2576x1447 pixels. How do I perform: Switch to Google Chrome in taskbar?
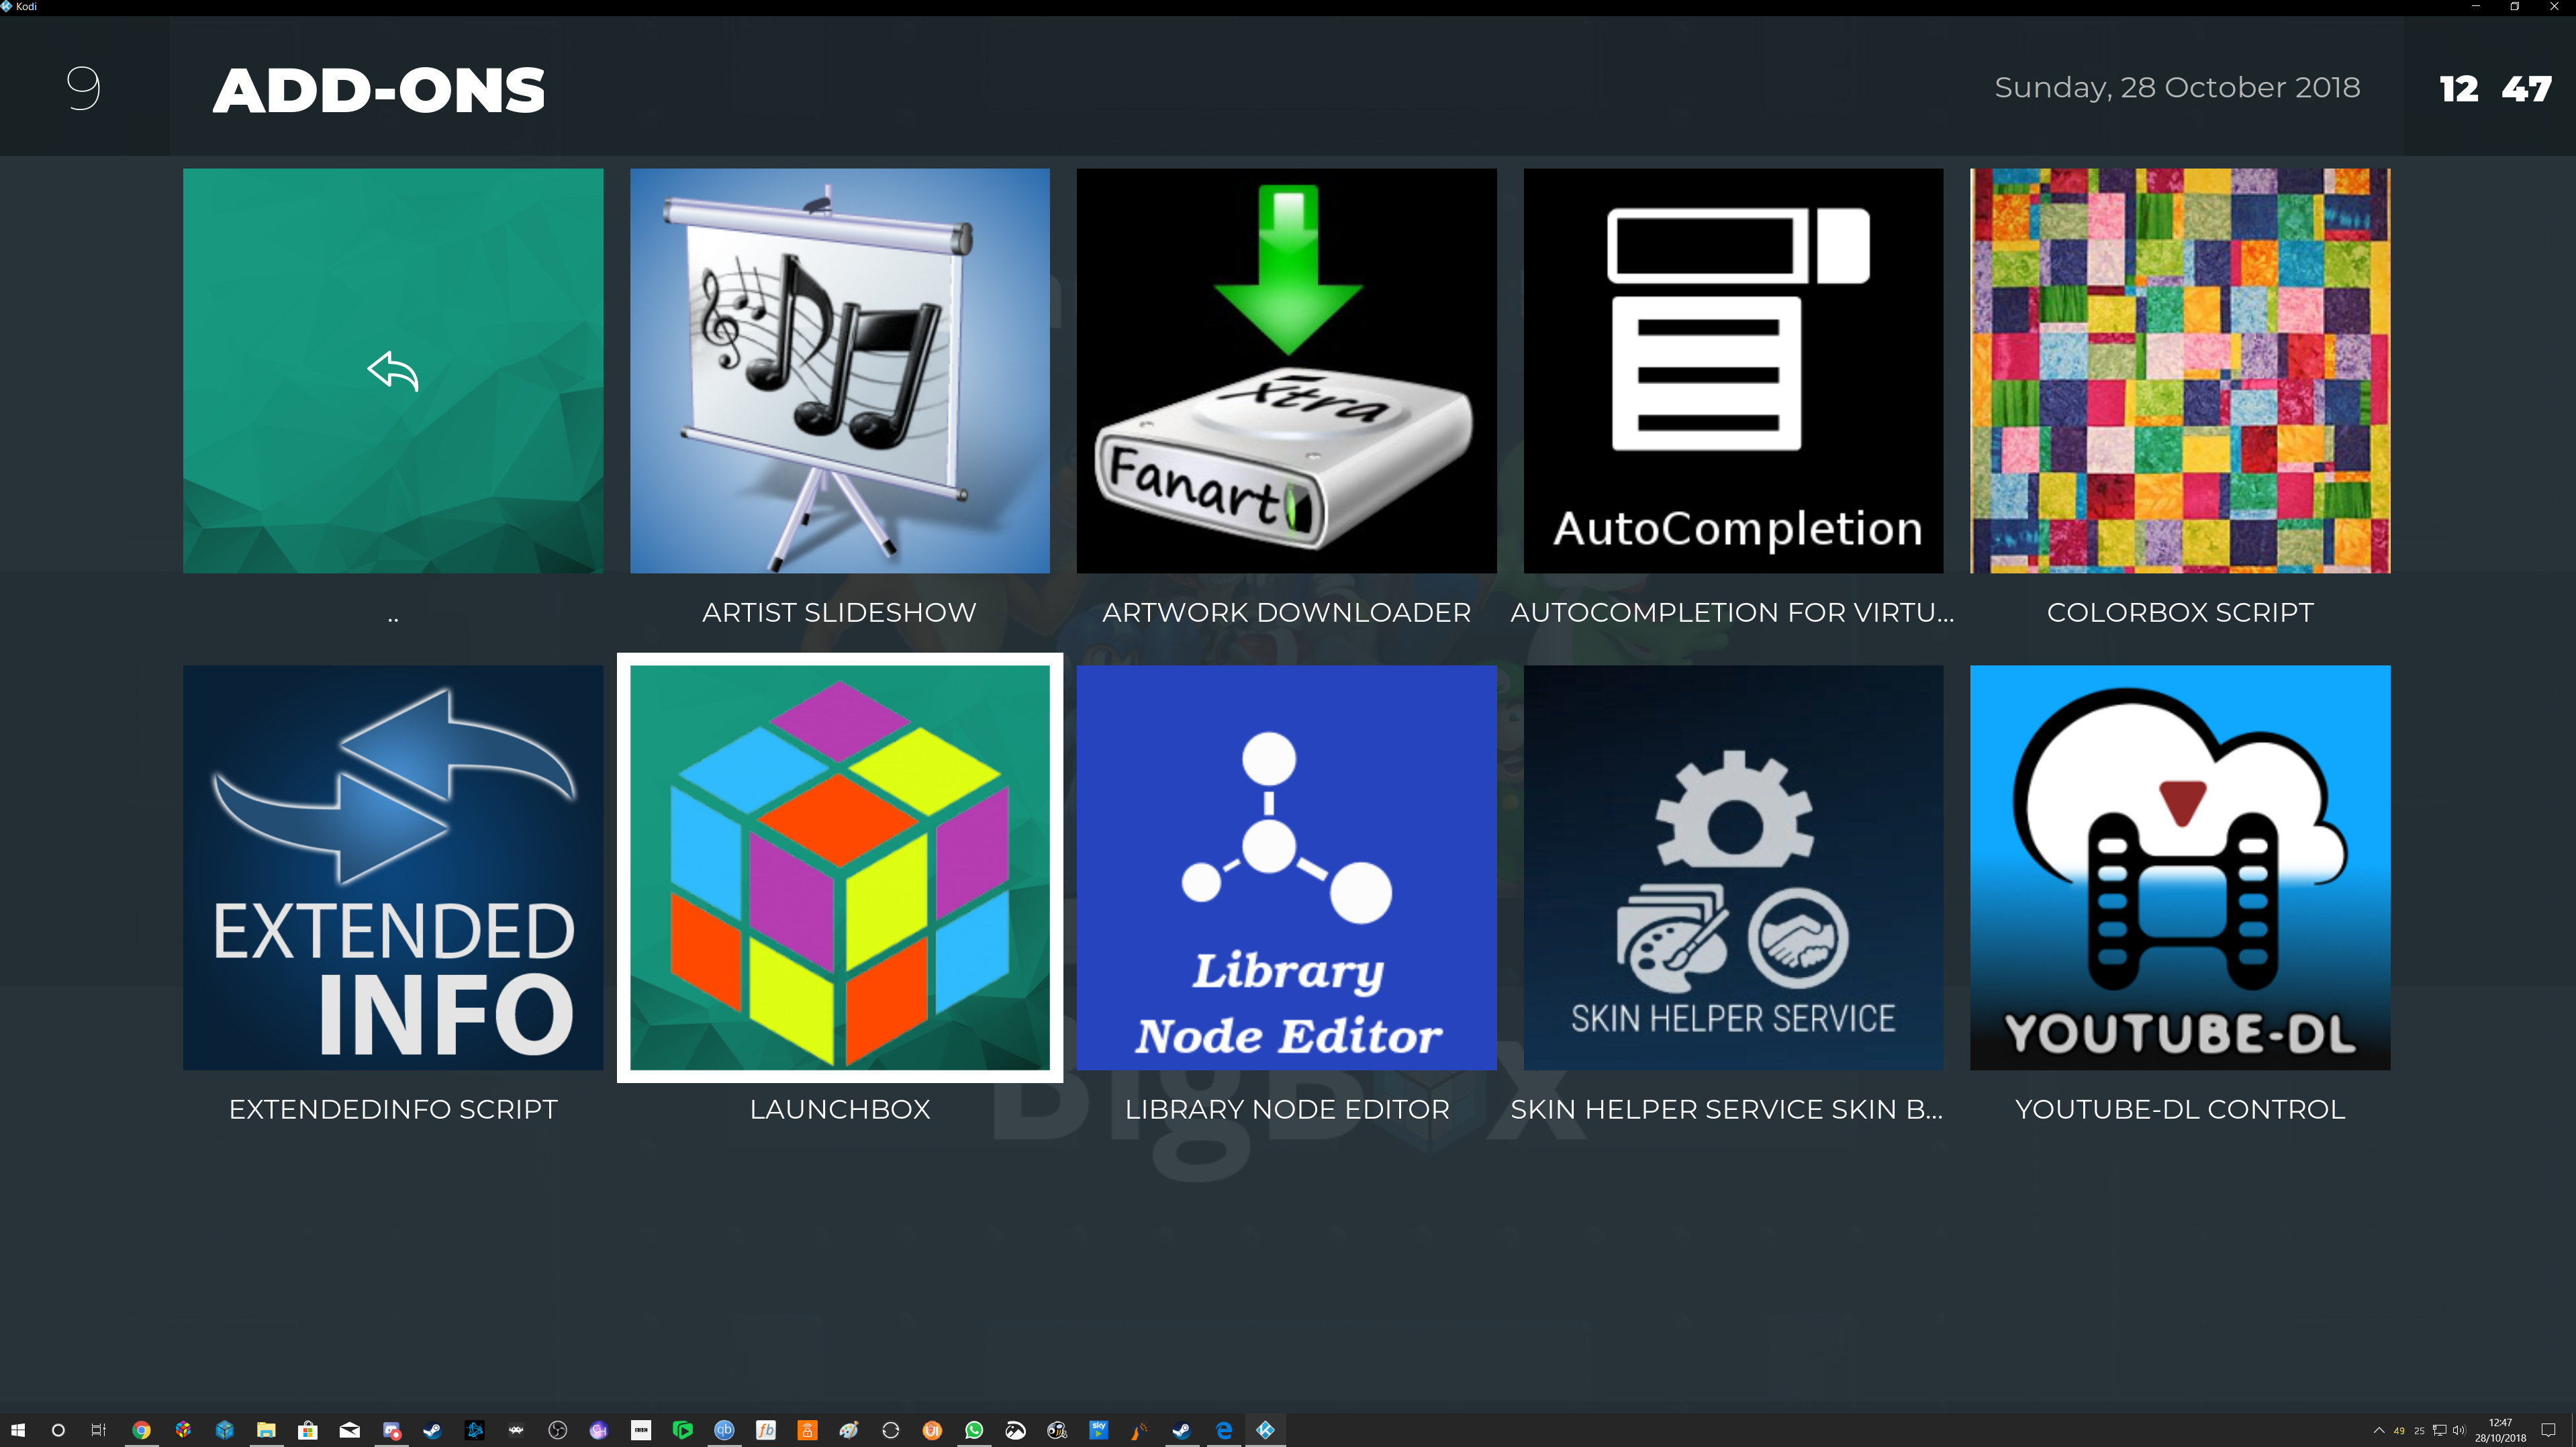(141, 1430)
